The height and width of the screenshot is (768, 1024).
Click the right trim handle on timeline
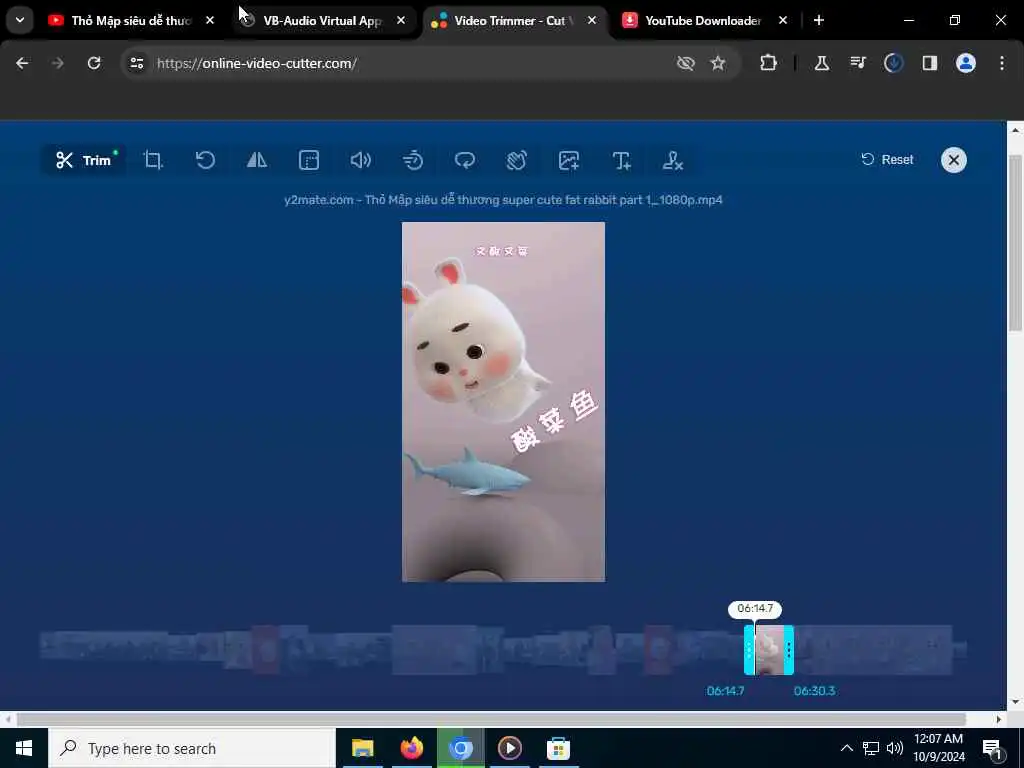coord(788,650)
